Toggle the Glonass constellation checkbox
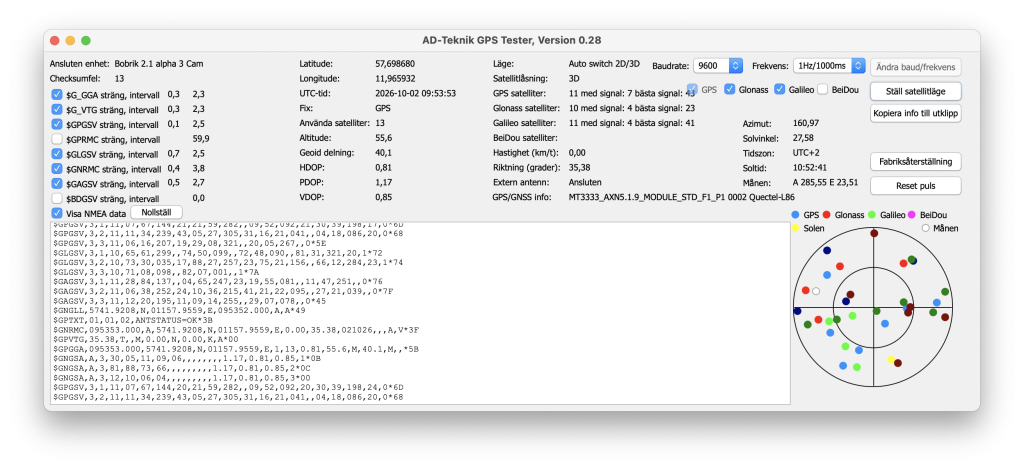The height and width of the screenshot is (469, 1024). [730, 89]
